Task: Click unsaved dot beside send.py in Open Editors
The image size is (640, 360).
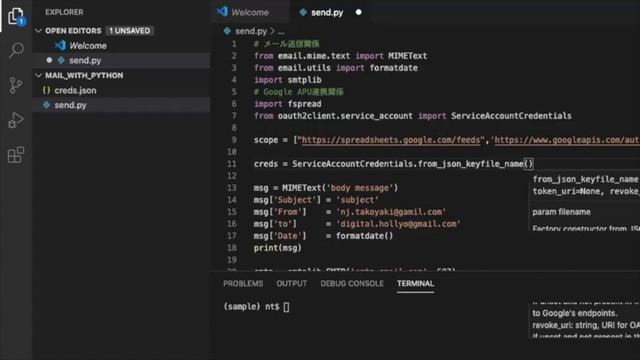Action: click(49, 60)
